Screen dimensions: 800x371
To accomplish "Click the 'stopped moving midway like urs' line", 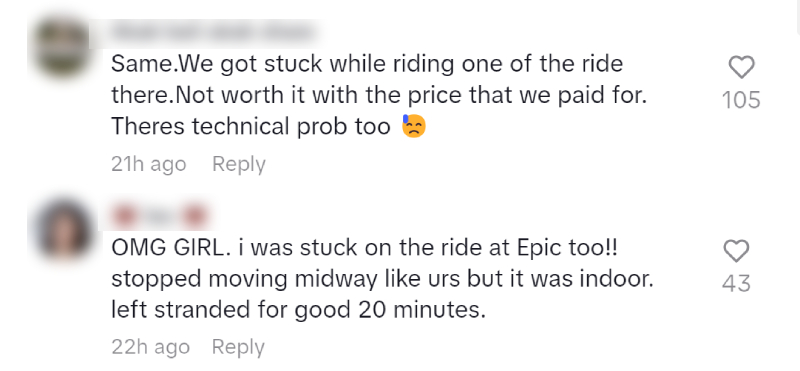I will point(382,279).
